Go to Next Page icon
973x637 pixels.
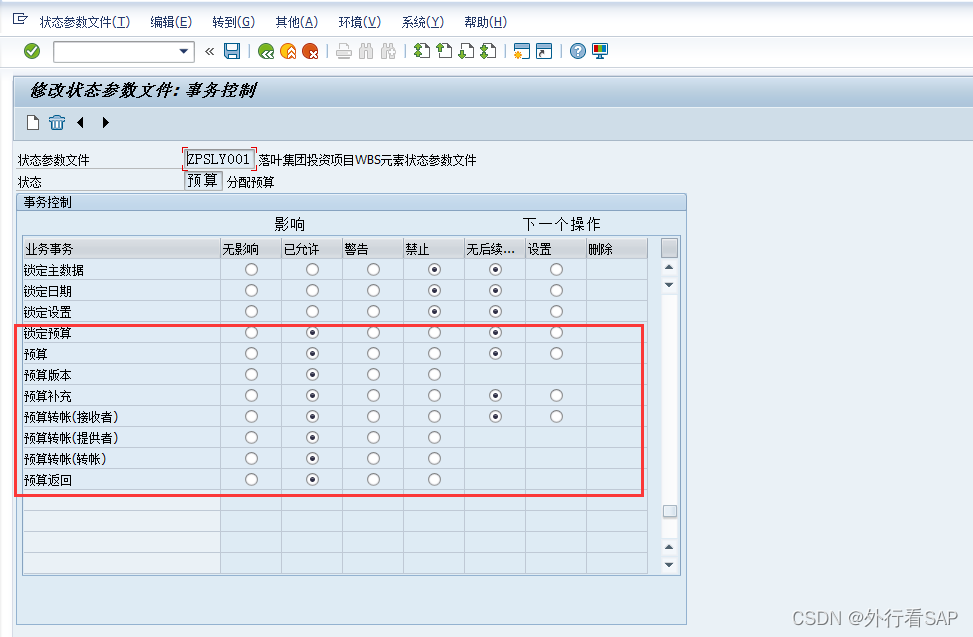[466, 51]
